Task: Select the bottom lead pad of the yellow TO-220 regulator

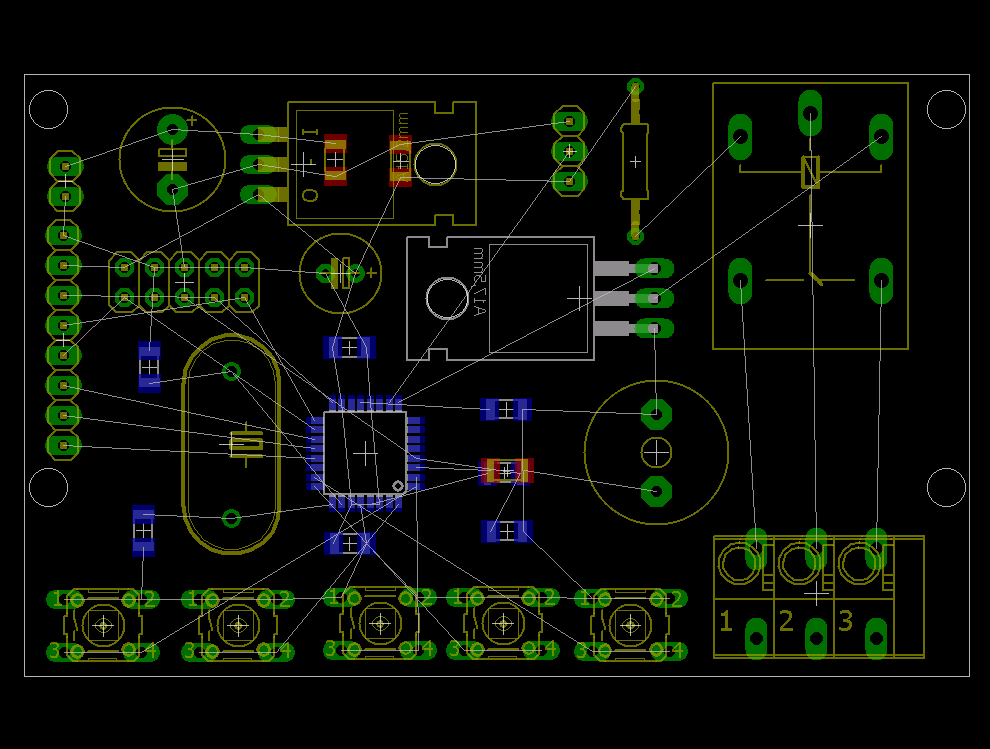Action: (259, 195)
